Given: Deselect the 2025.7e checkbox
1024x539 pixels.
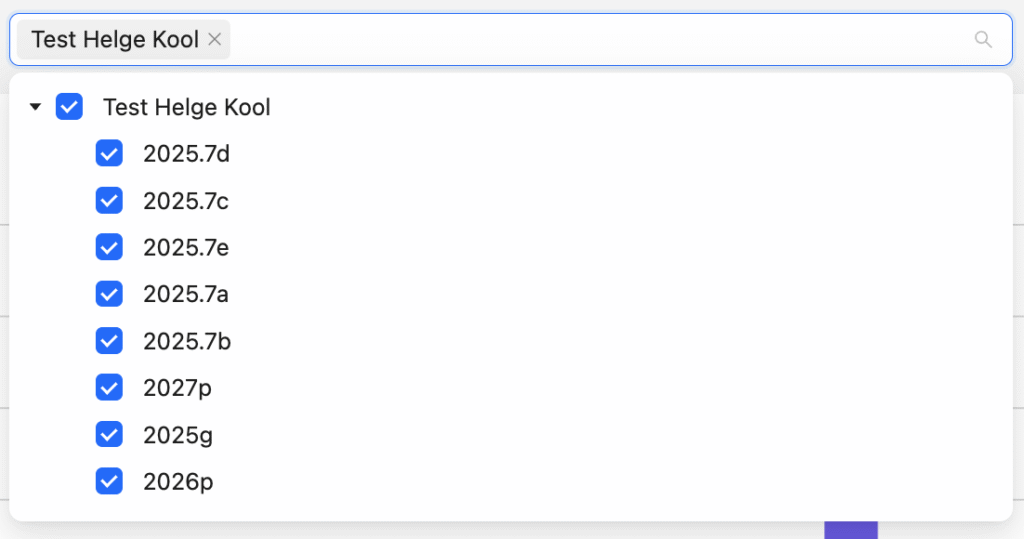Looking at the screenshot, I should point(109,247).
